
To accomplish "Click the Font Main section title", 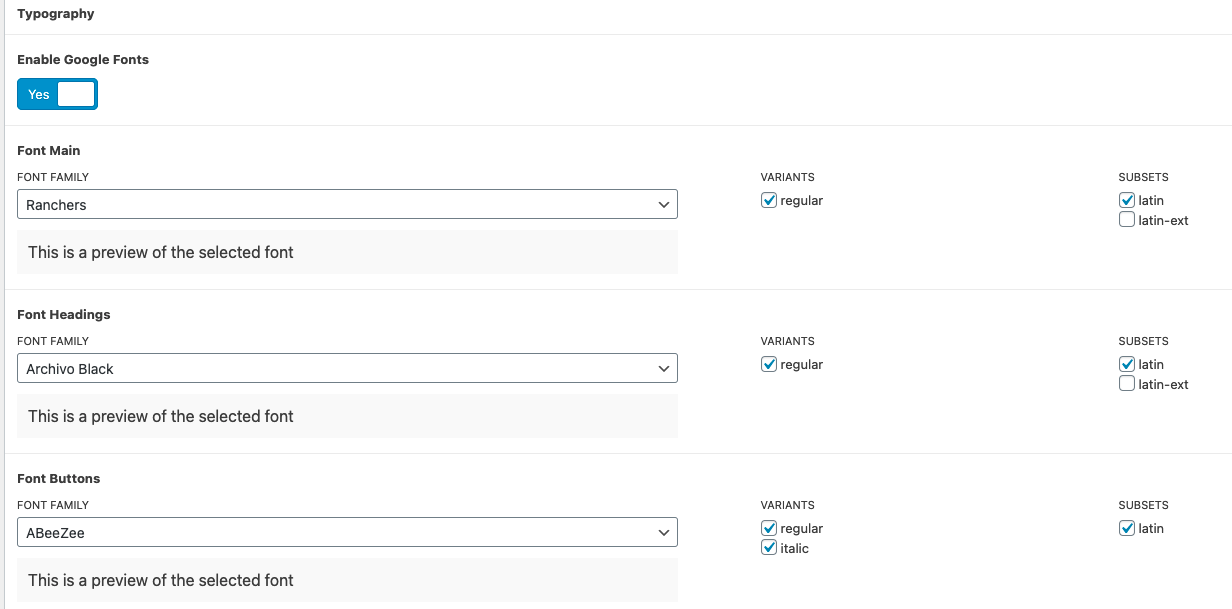I will [49, 150].
